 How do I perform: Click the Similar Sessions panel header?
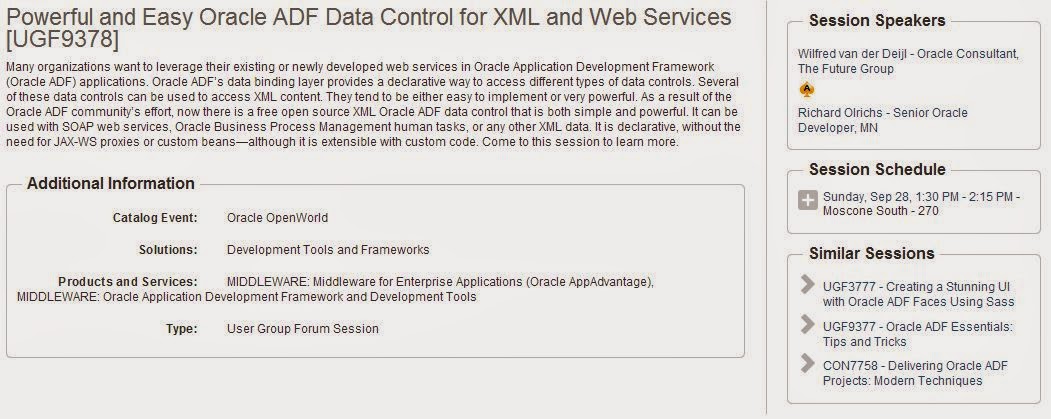872,254
